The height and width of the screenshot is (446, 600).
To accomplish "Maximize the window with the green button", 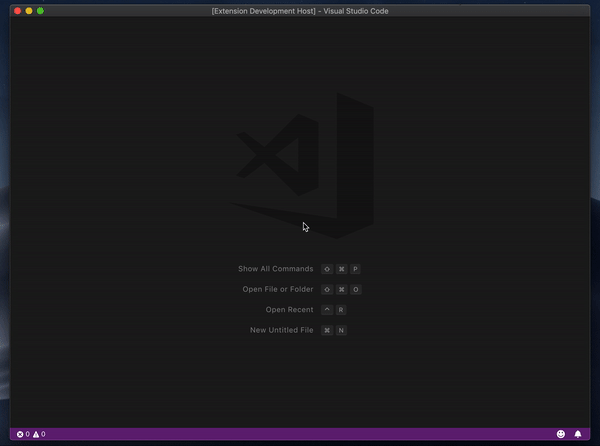I will [41, 11].
